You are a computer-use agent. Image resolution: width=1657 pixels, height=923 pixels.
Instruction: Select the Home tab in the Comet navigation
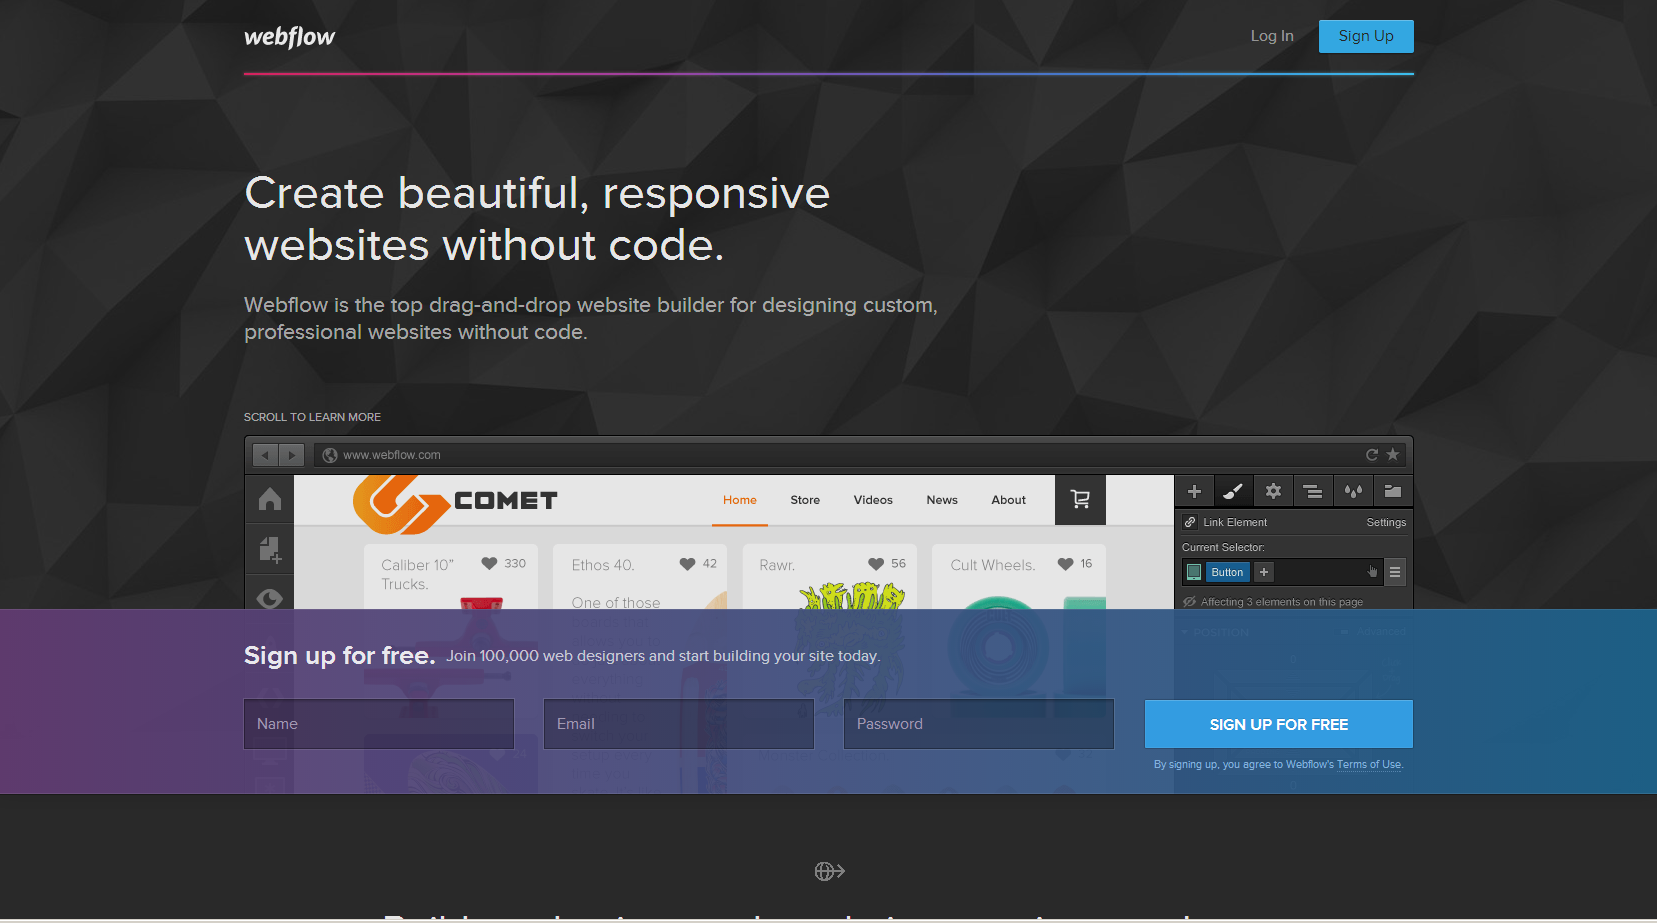click(740, 500)
